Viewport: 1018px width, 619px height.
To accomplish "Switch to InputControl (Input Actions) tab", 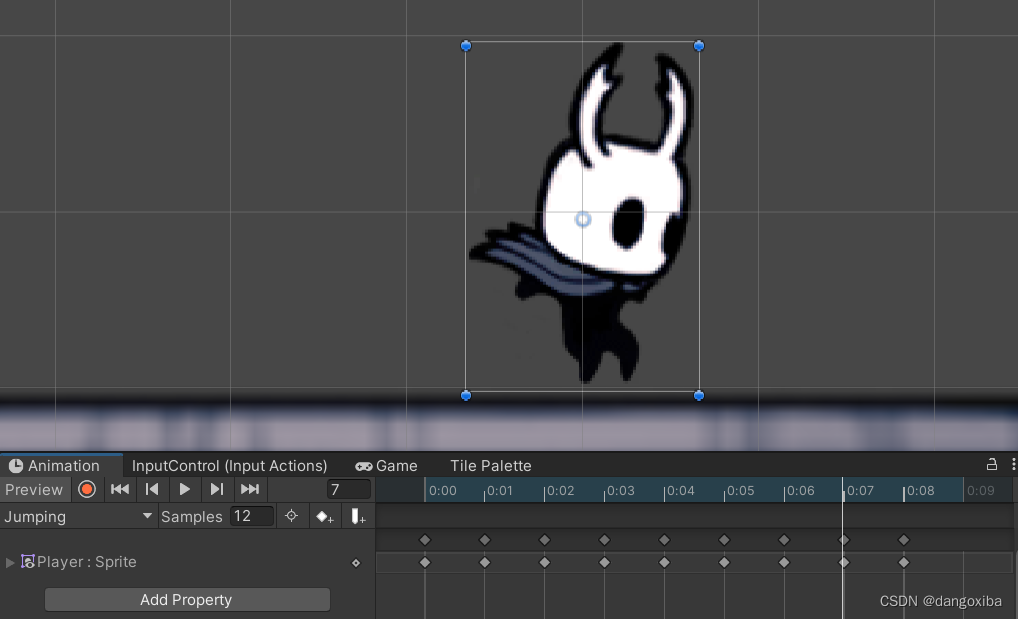I will tap(229, 466).
